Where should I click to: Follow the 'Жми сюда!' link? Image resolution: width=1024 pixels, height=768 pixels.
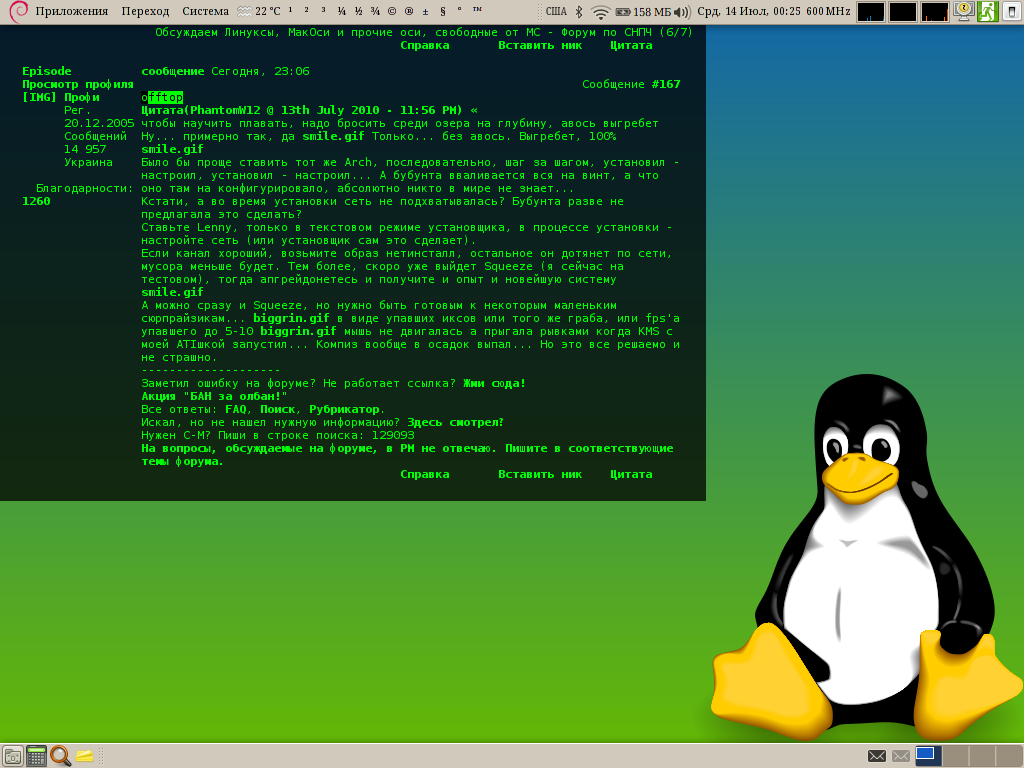[494, 383]
